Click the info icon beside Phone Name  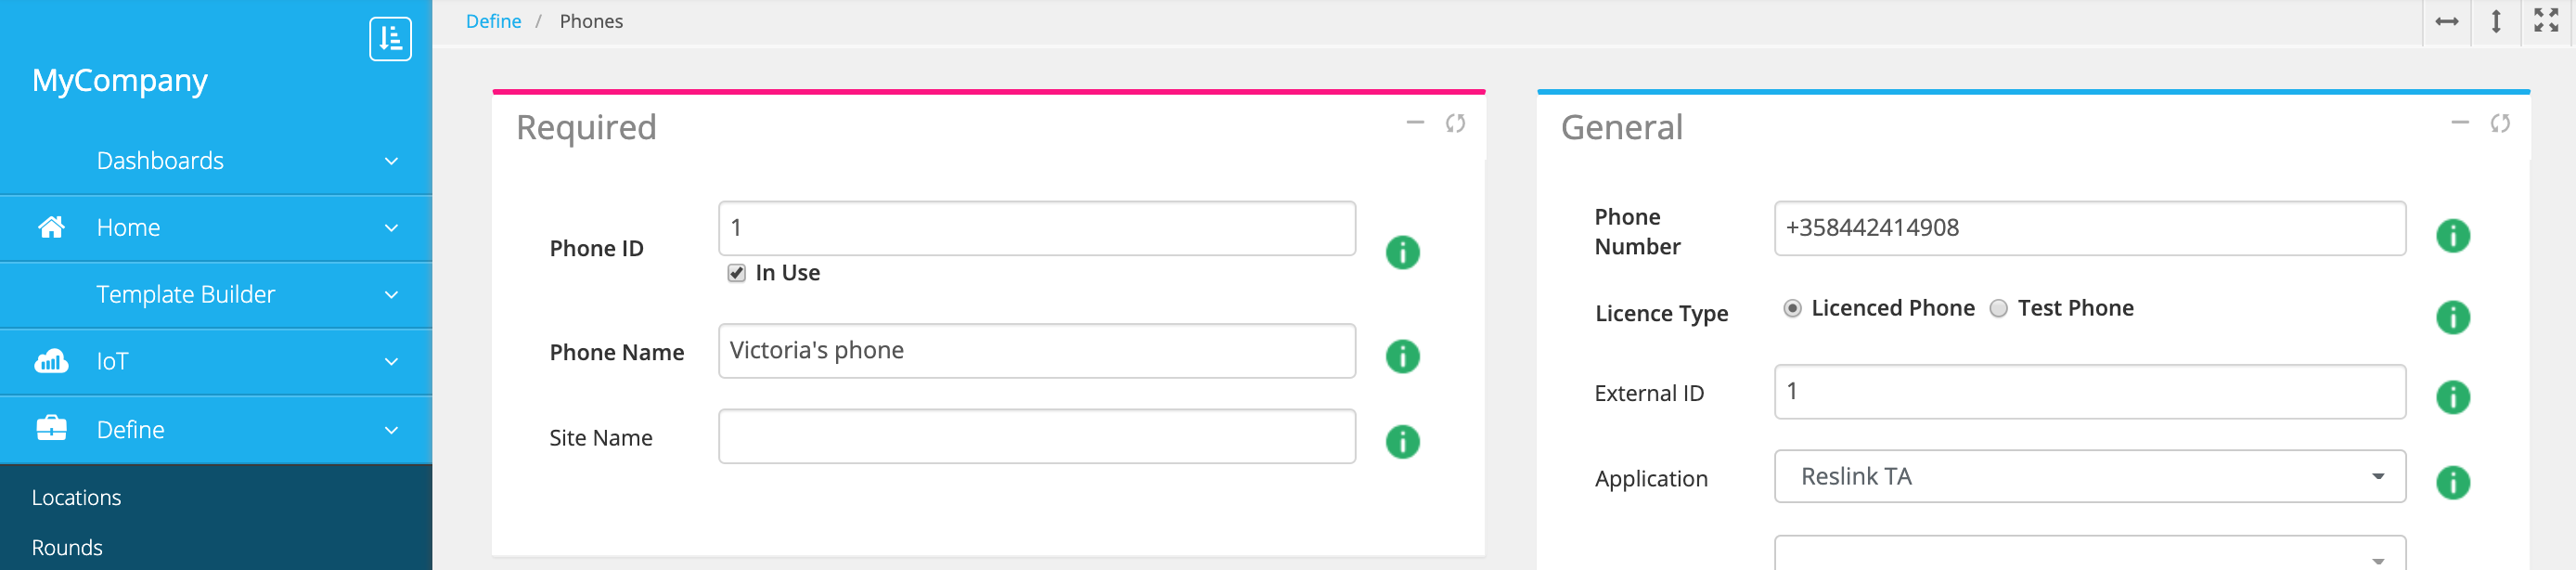[1402, 356]
